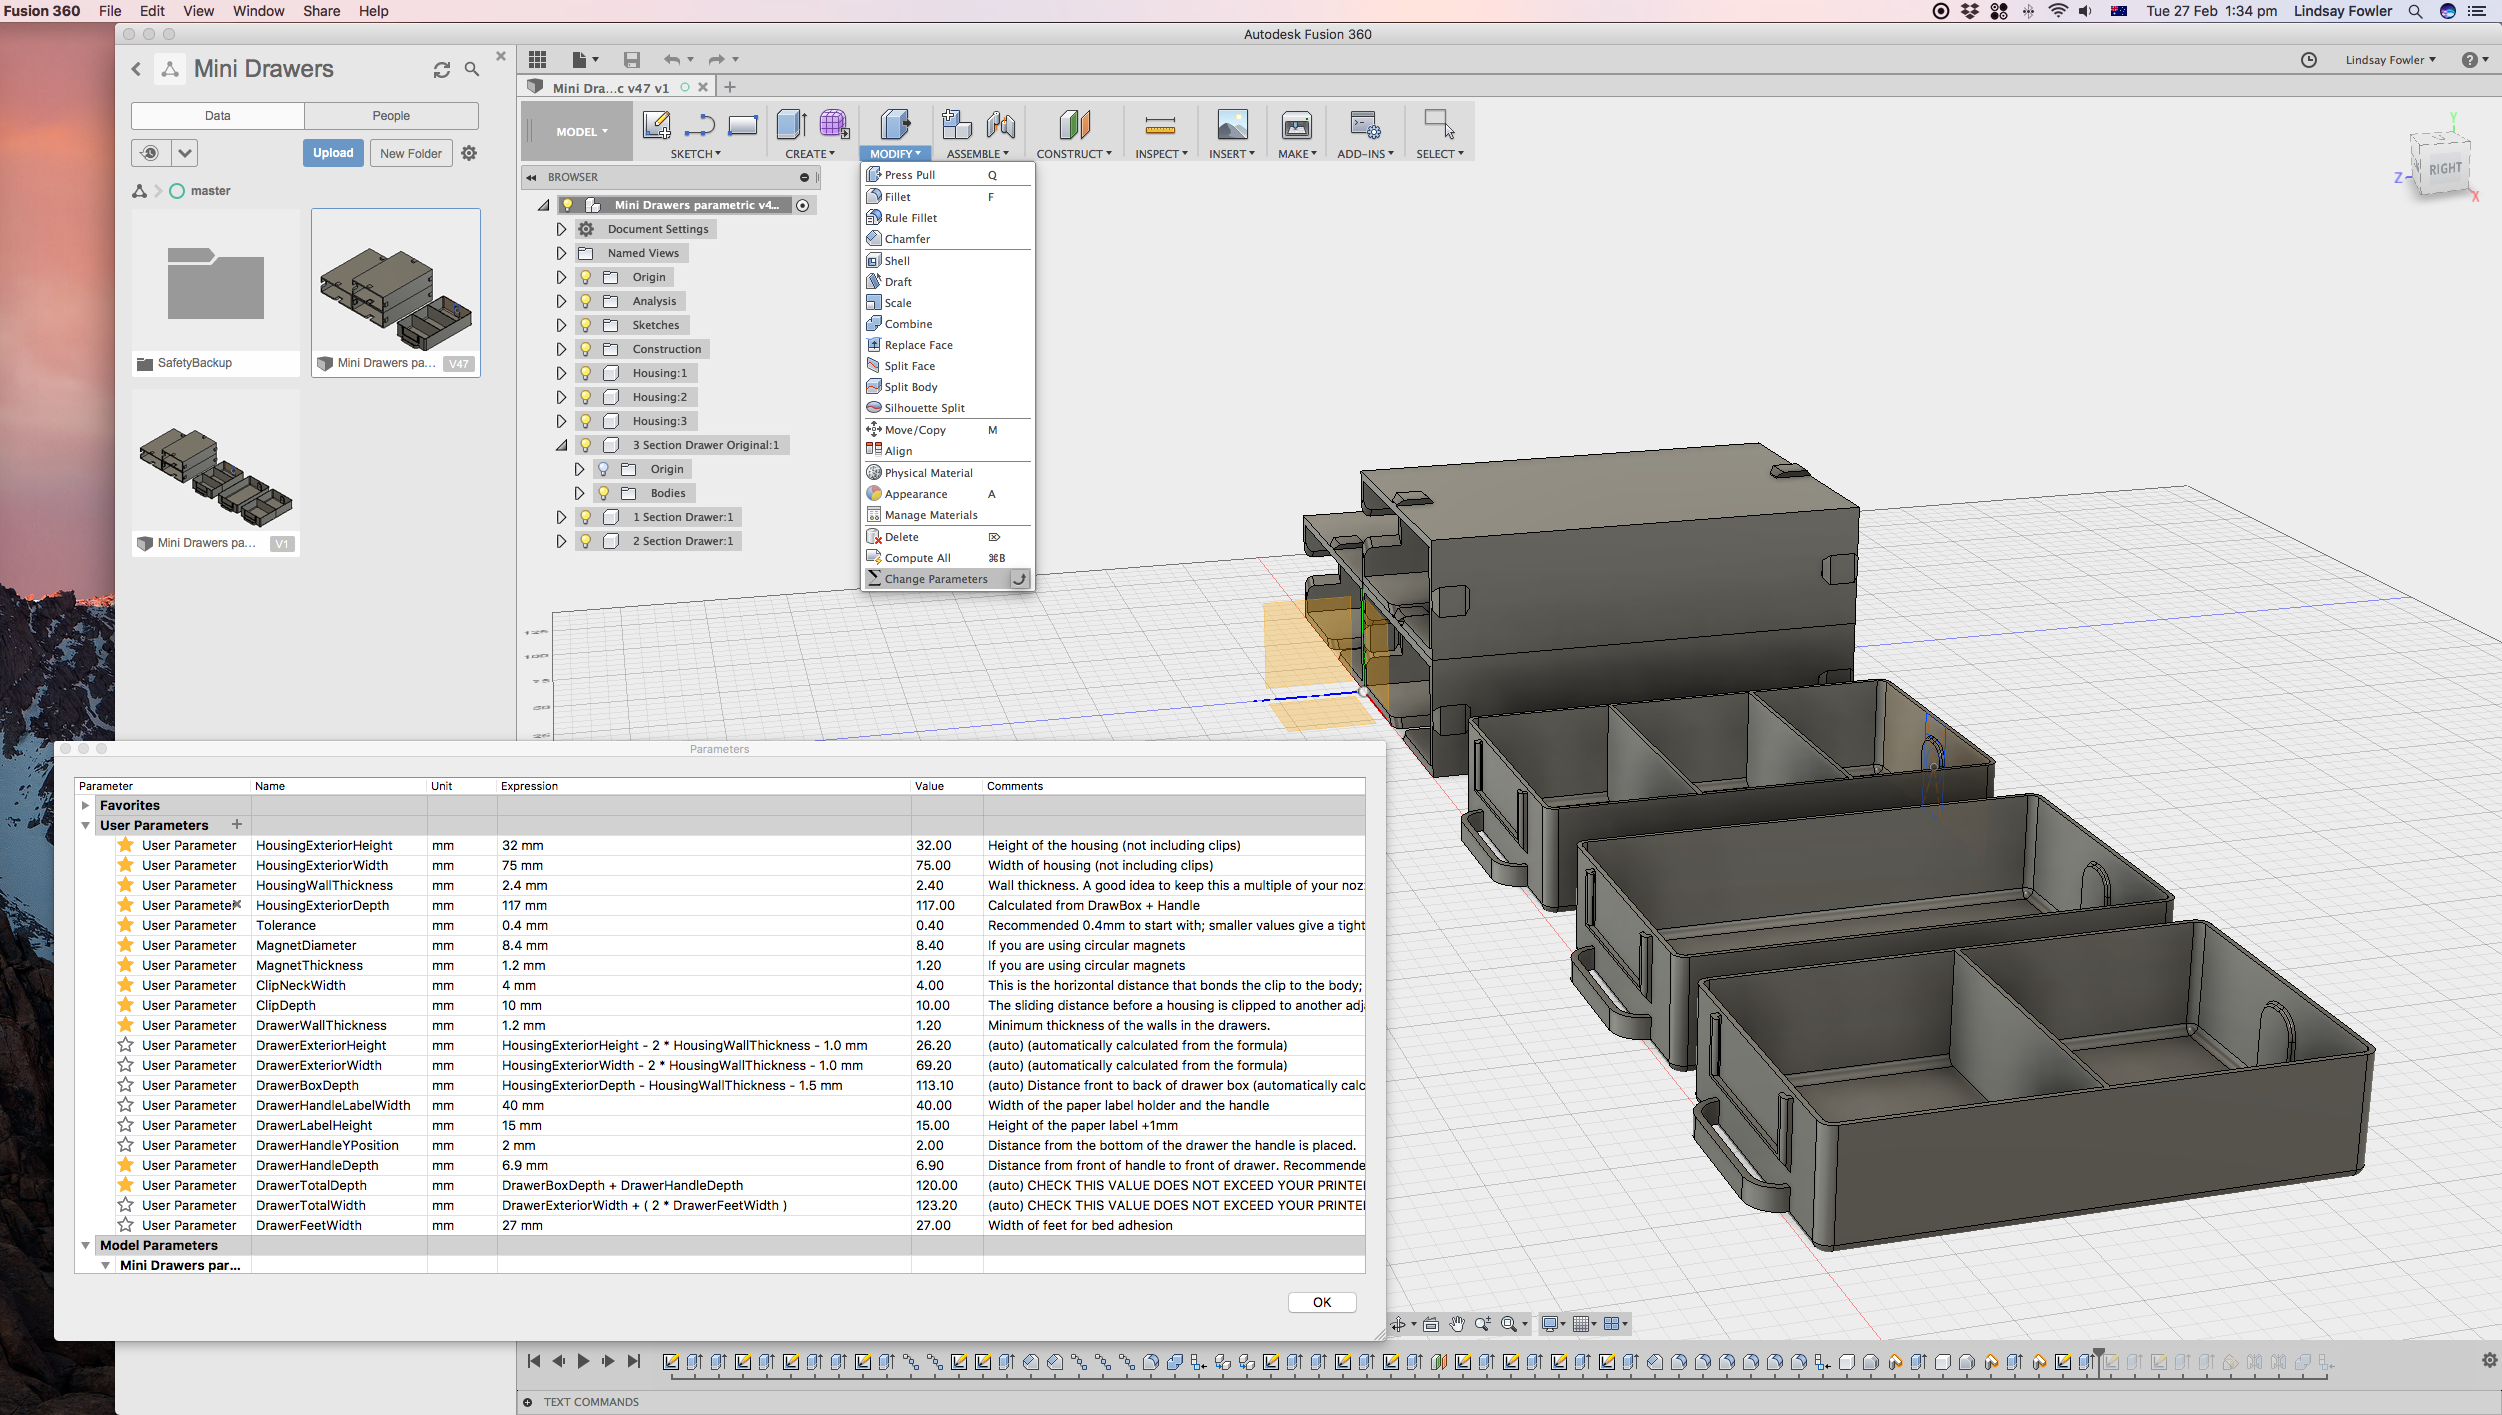2502x1415 pixels.
Task: Click the Extrude icon in Create toolbar
Action: click(x=792, y=125)
